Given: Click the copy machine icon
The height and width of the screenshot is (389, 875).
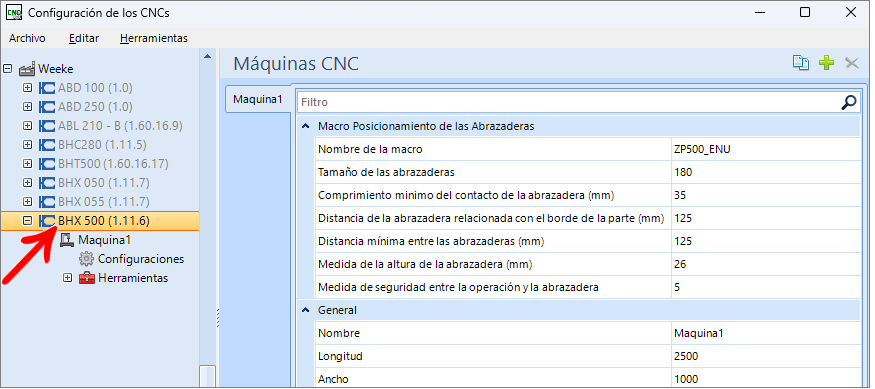Looking at the screenshot, I should coord(801,63).
